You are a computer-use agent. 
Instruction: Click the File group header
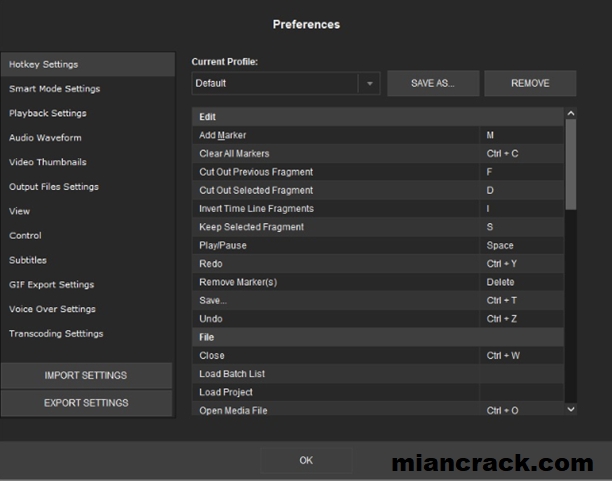point(378,337)
